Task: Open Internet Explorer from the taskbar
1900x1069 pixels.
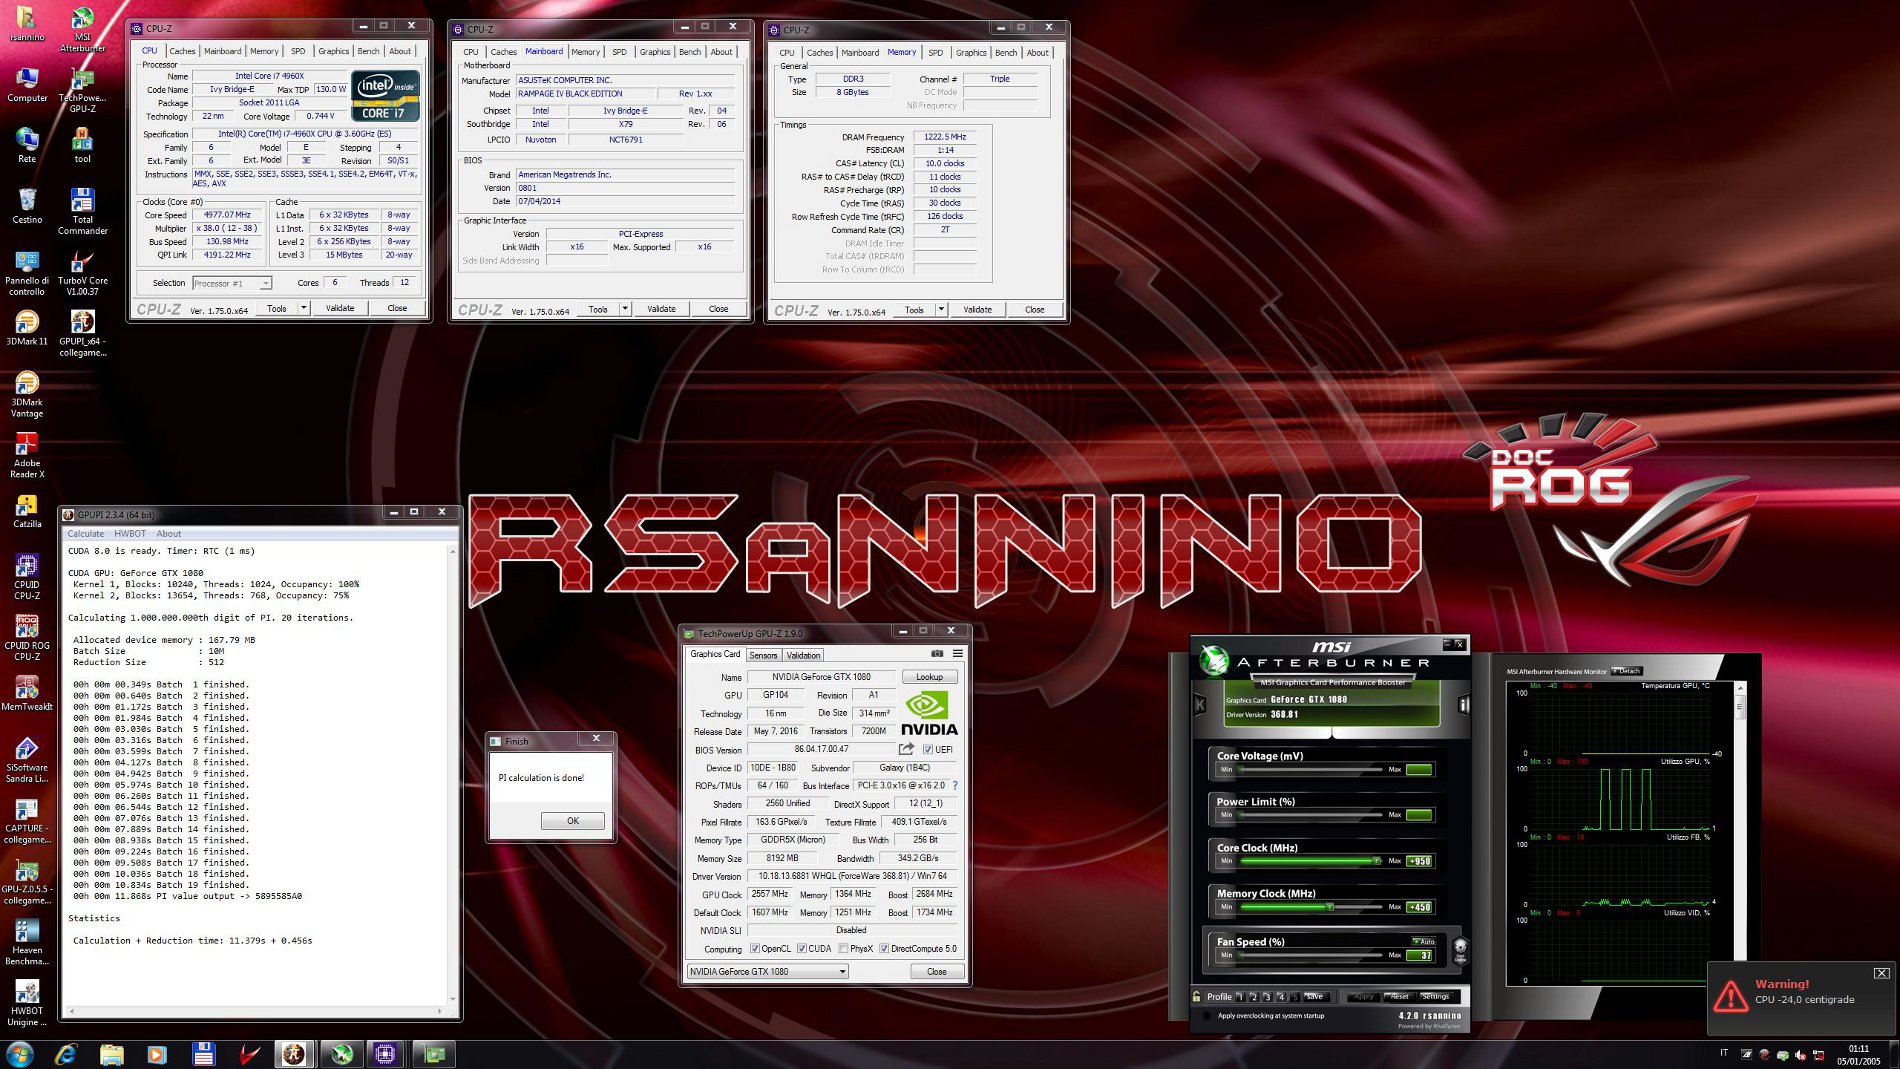Action: point(66,1054)
